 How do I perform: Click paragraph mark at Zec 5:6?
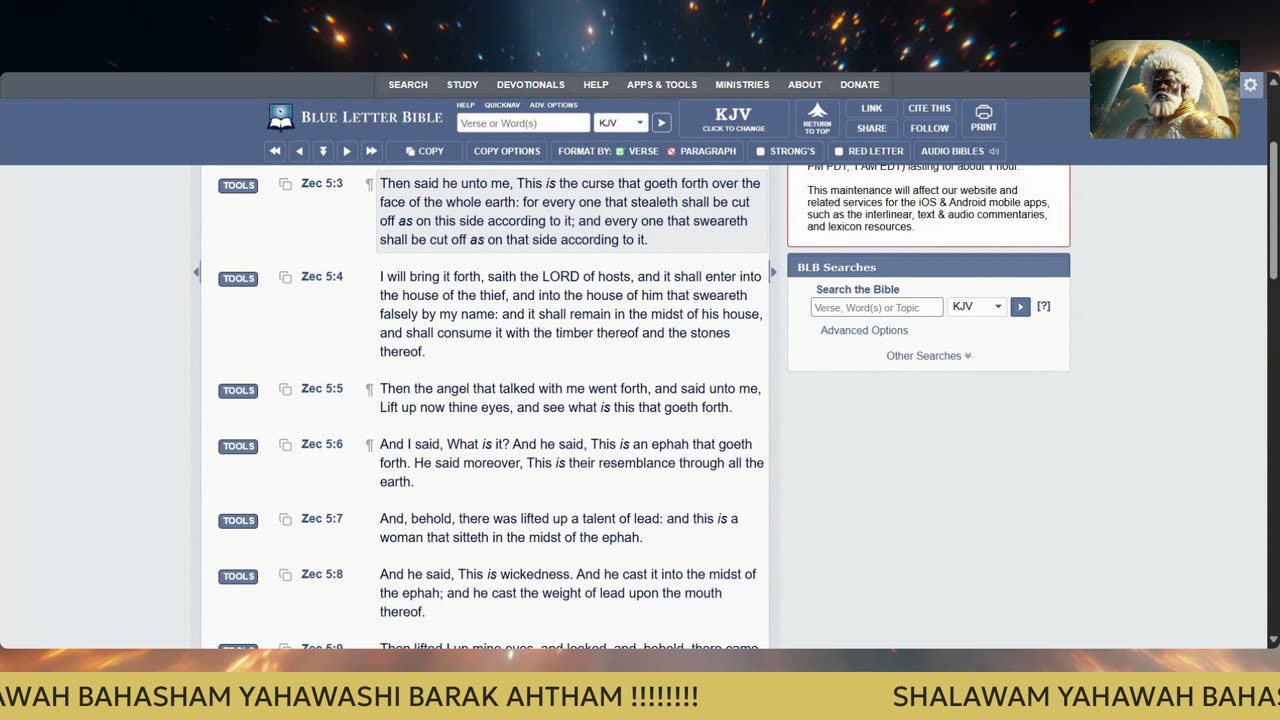[x=369, y=445]
